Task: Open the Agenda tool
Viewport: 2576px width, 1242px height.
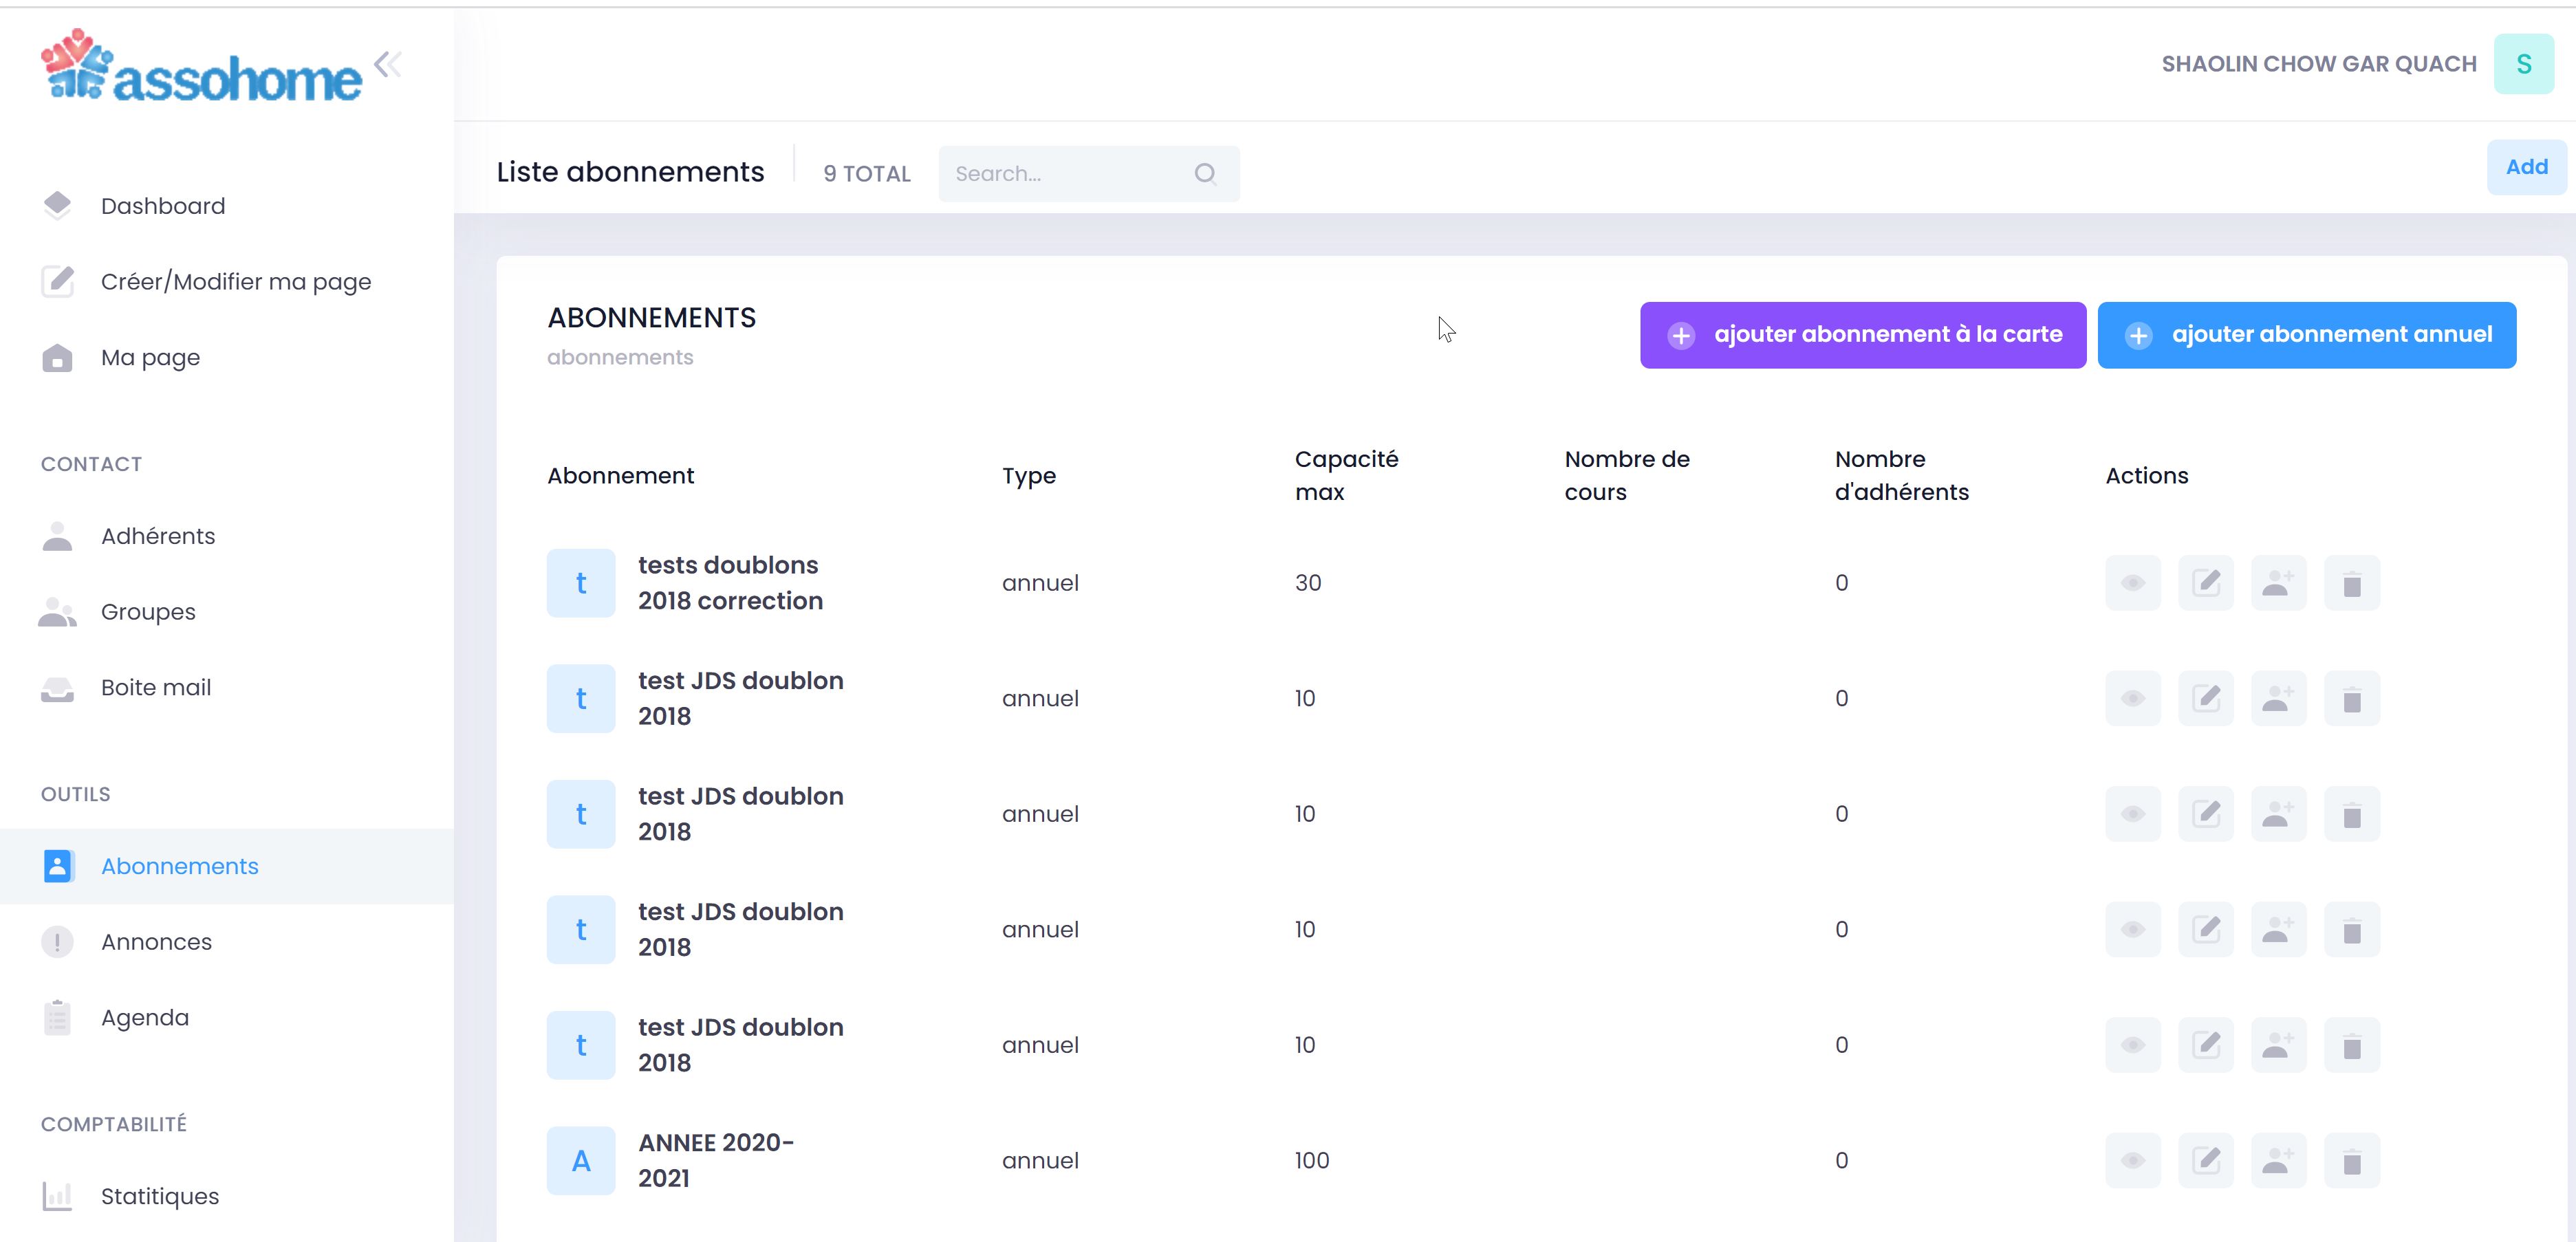Action: tap(144, 1018)
